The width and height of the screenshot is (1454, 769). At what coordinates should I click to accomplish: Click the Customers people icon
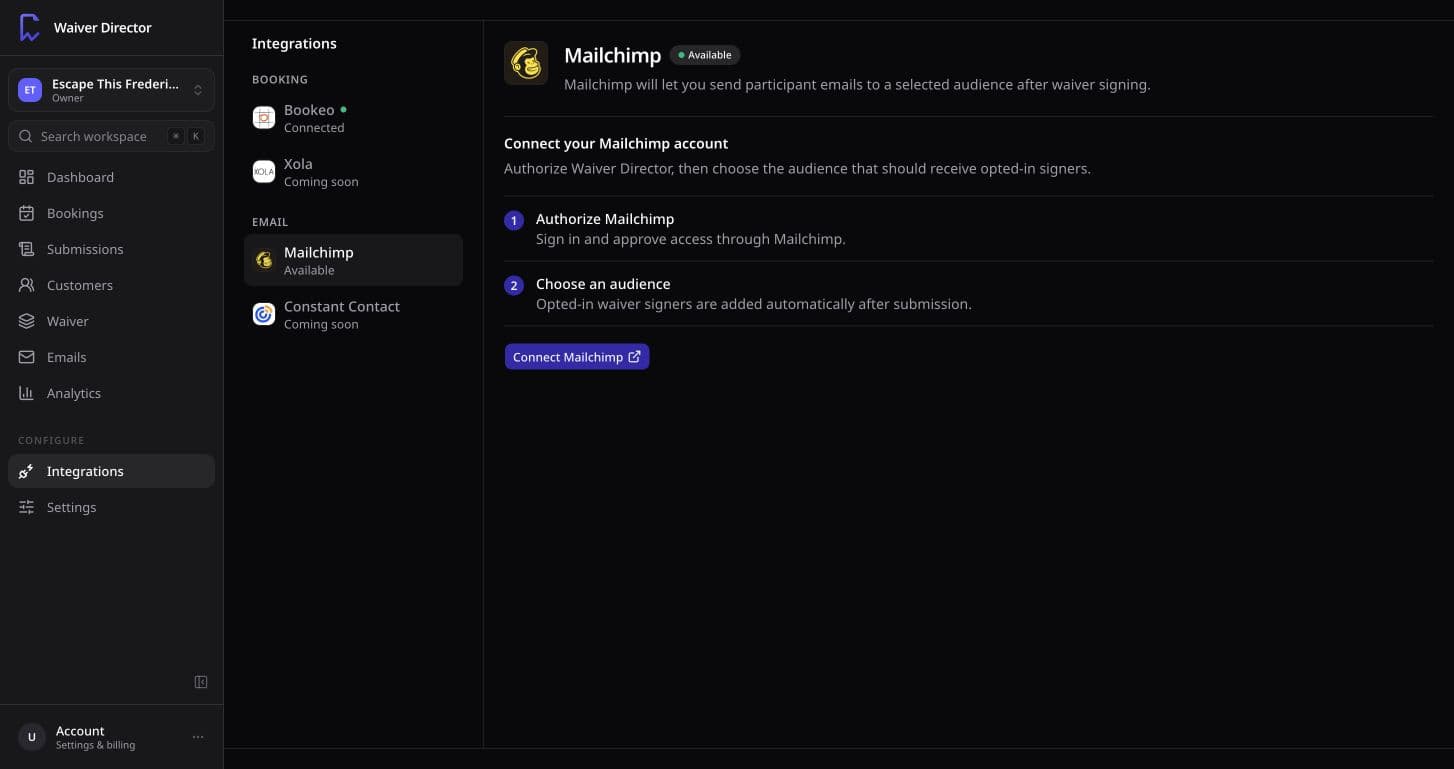[x=27, y=285]
